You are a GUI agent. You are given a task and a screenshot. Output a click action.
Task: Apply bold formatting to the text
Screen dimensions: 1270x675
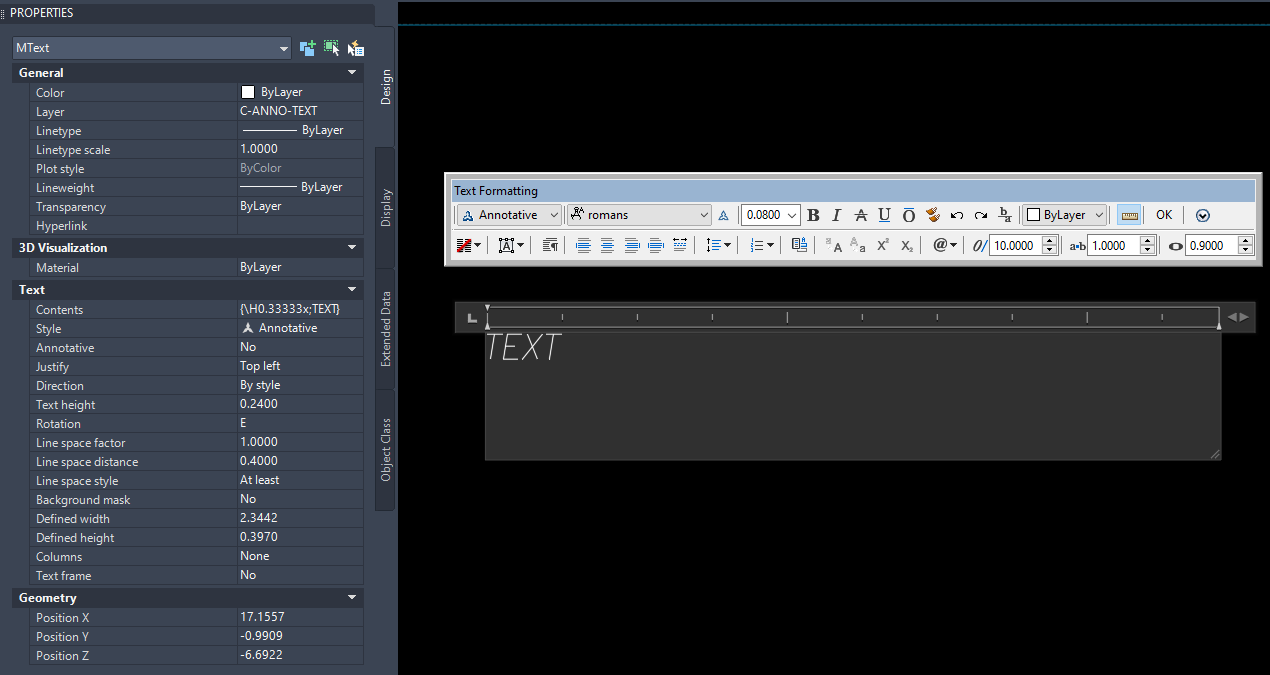pyautogui.click(x=813, y=215)
